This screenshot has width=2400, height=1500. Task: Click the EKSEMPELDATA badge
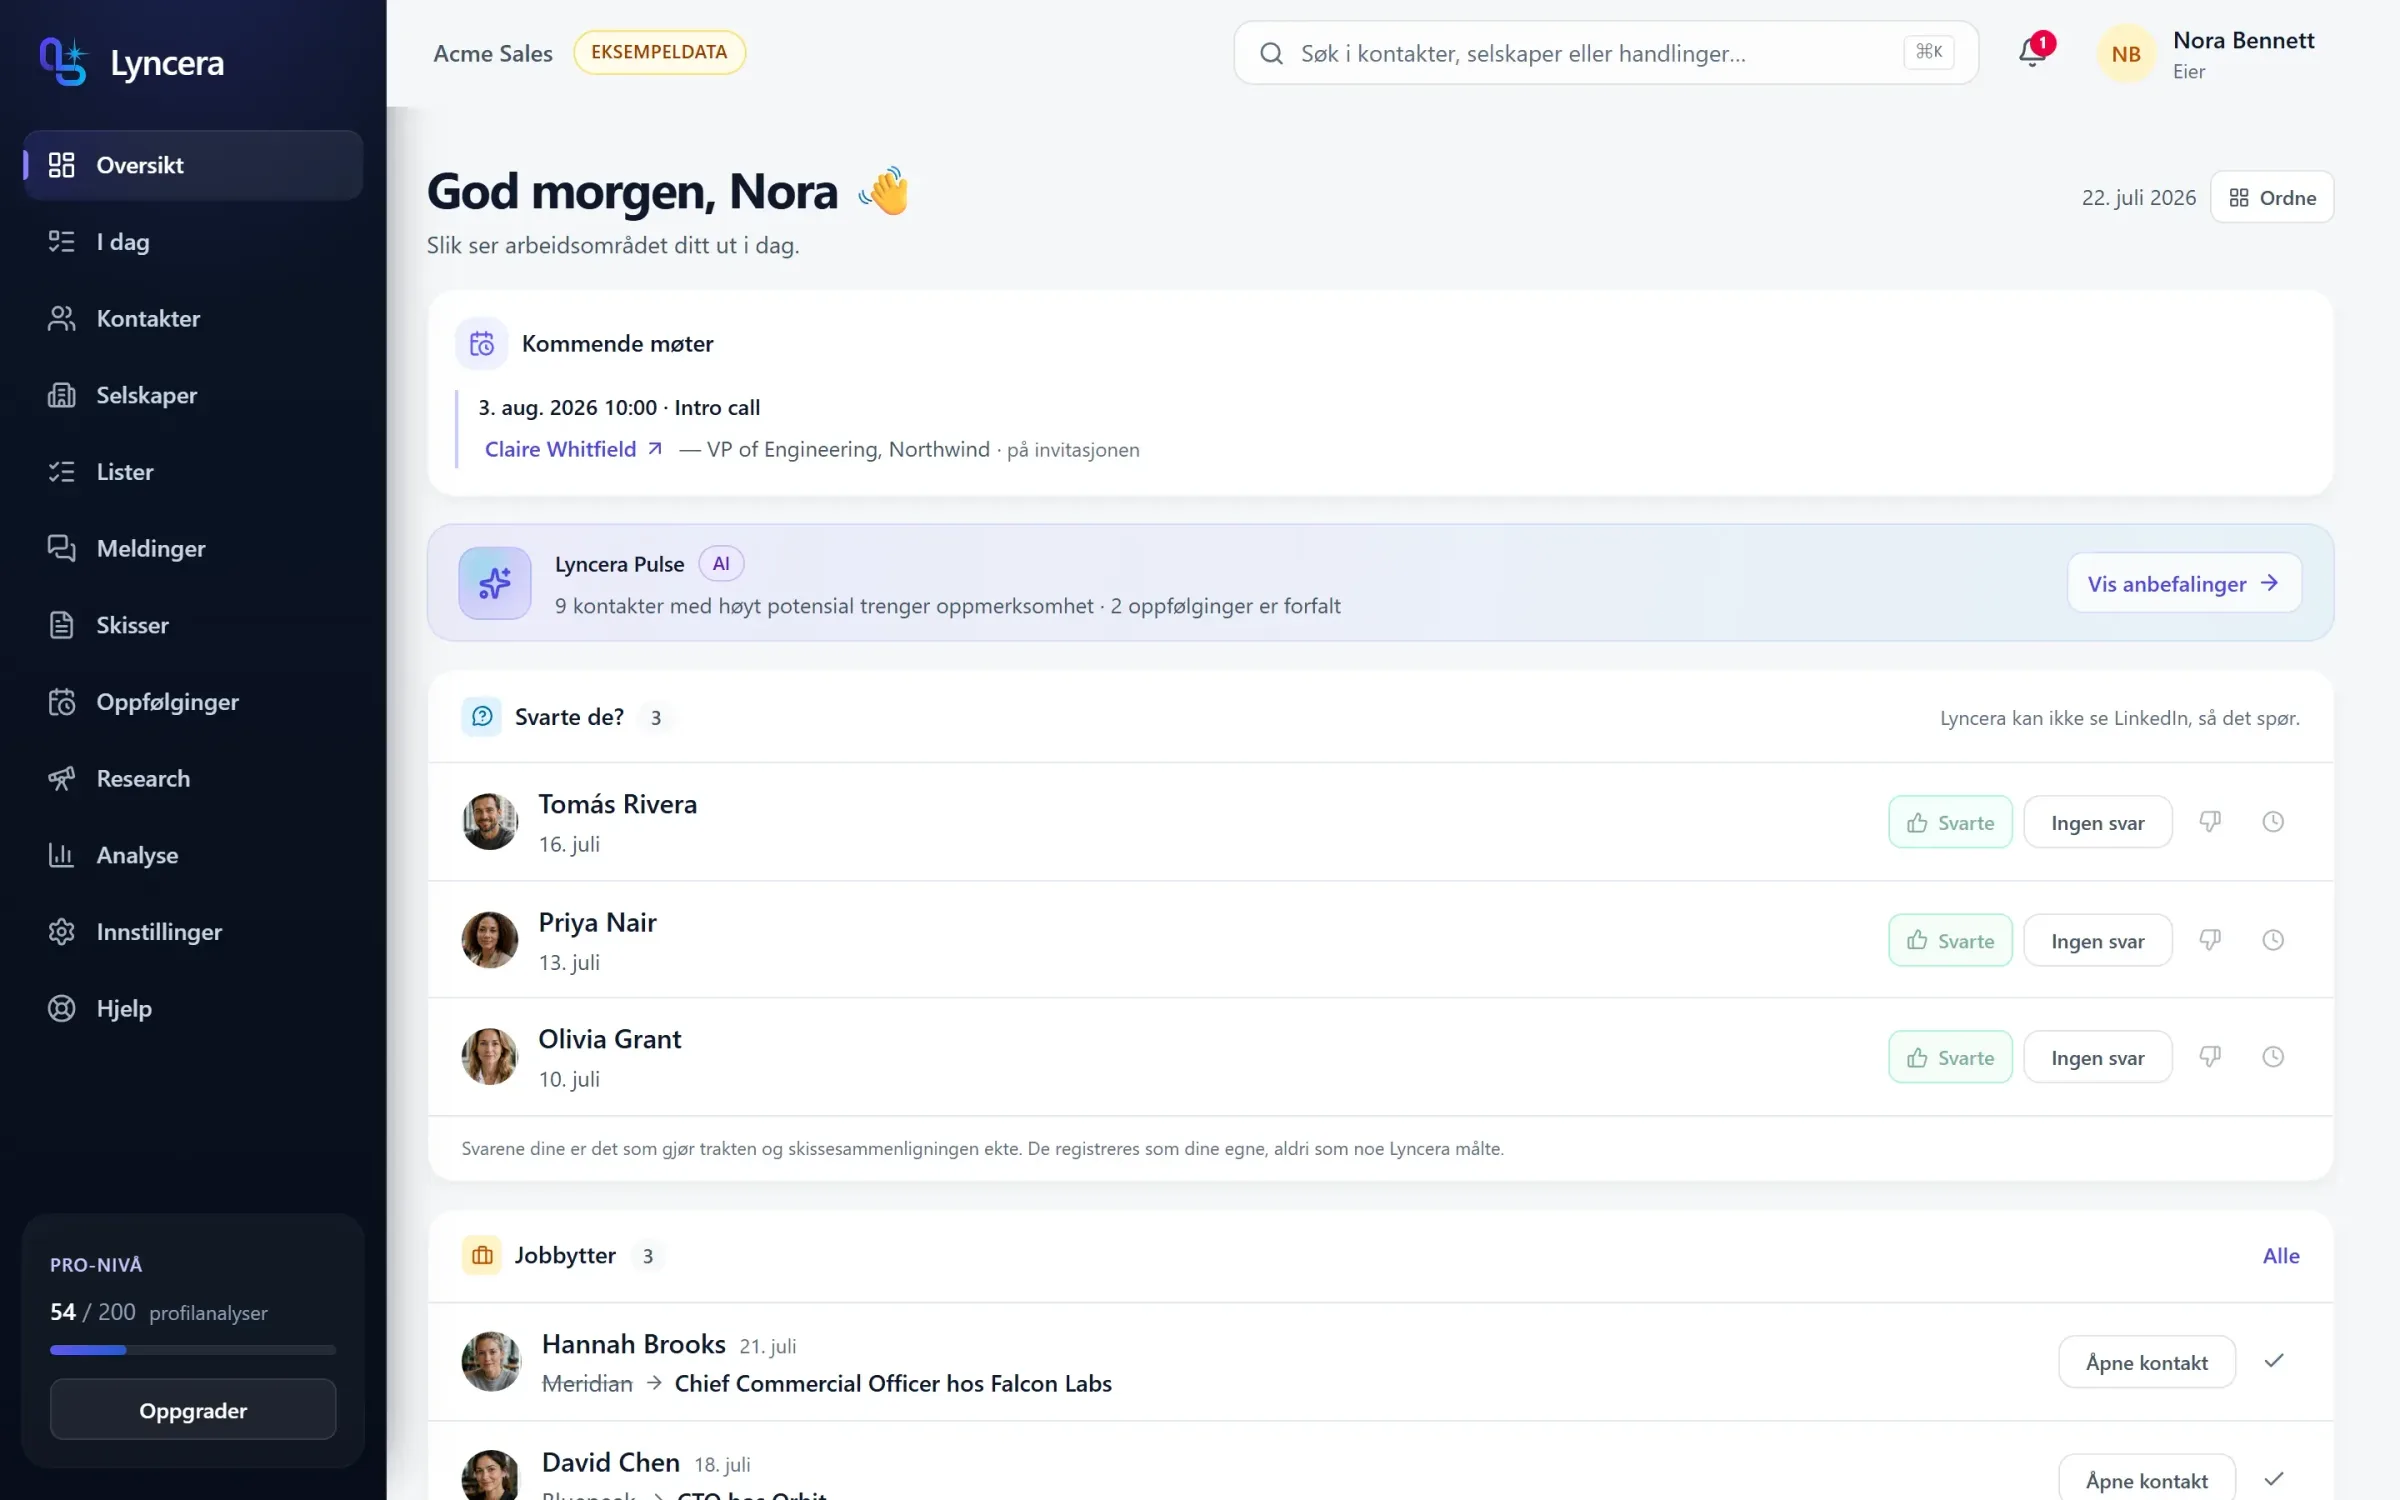tap(659, 52)
